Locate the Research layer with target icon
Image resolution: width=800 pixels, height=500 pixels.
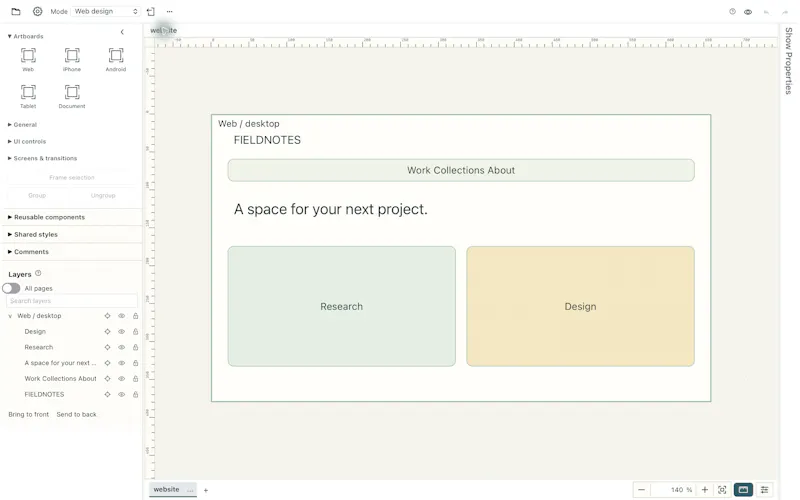(108, 347)
